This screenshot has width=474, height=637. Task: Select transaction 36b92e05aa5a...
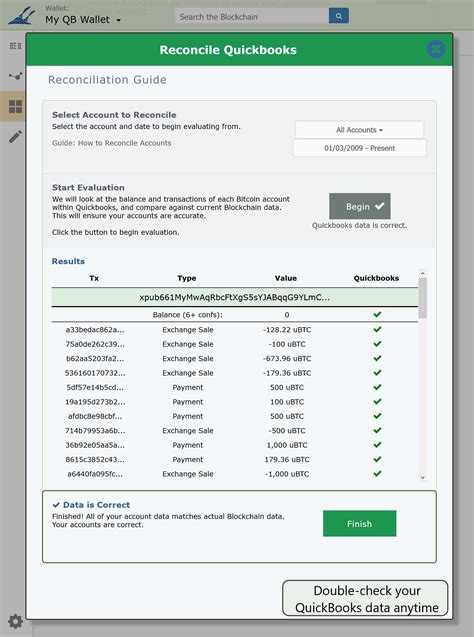pos(95,445)
